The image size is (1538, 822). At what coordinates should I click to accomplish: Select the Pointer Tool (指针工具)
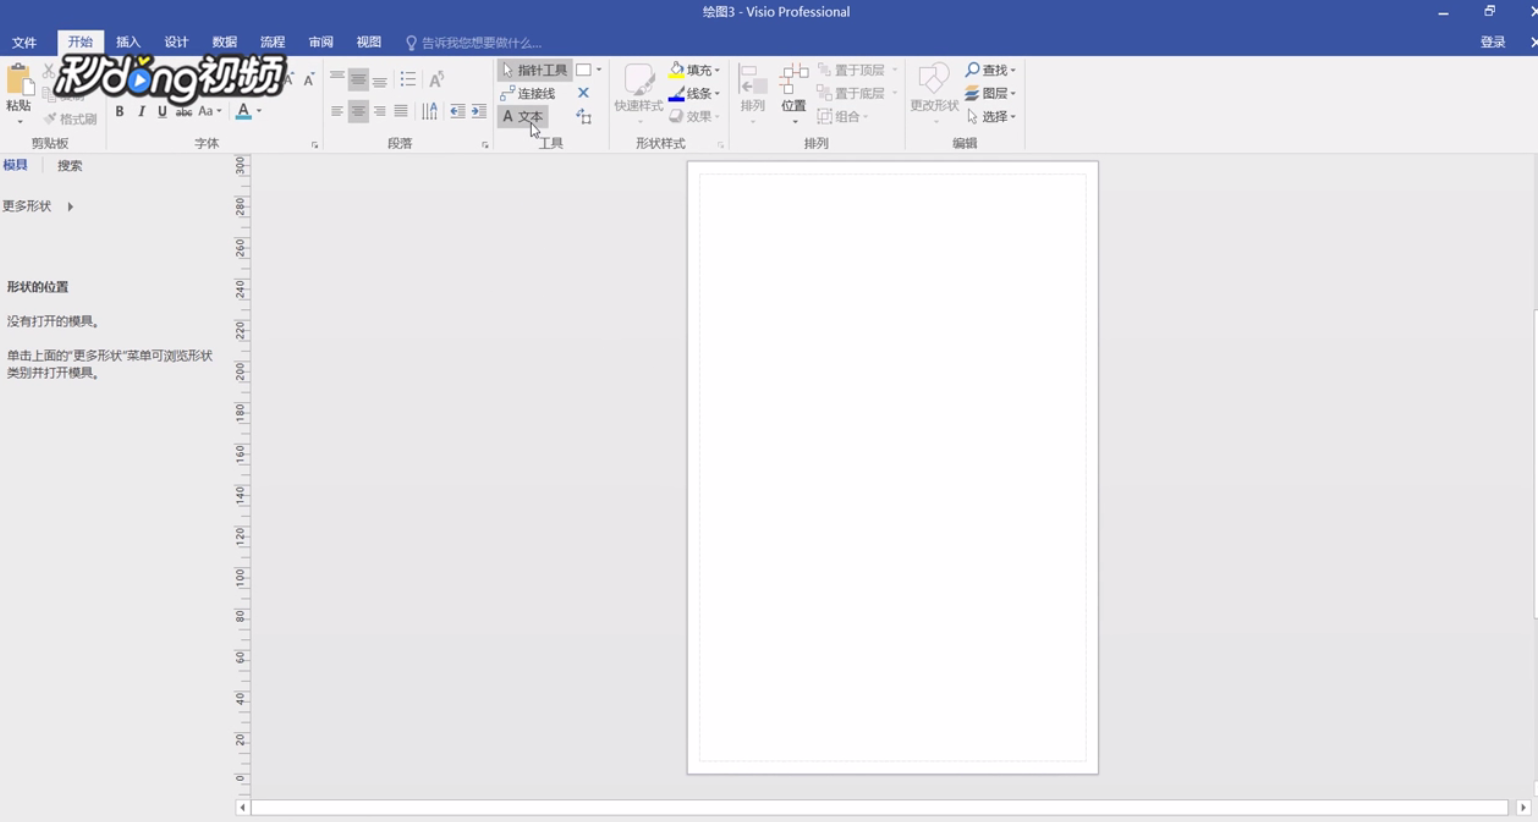coord(535,70)
